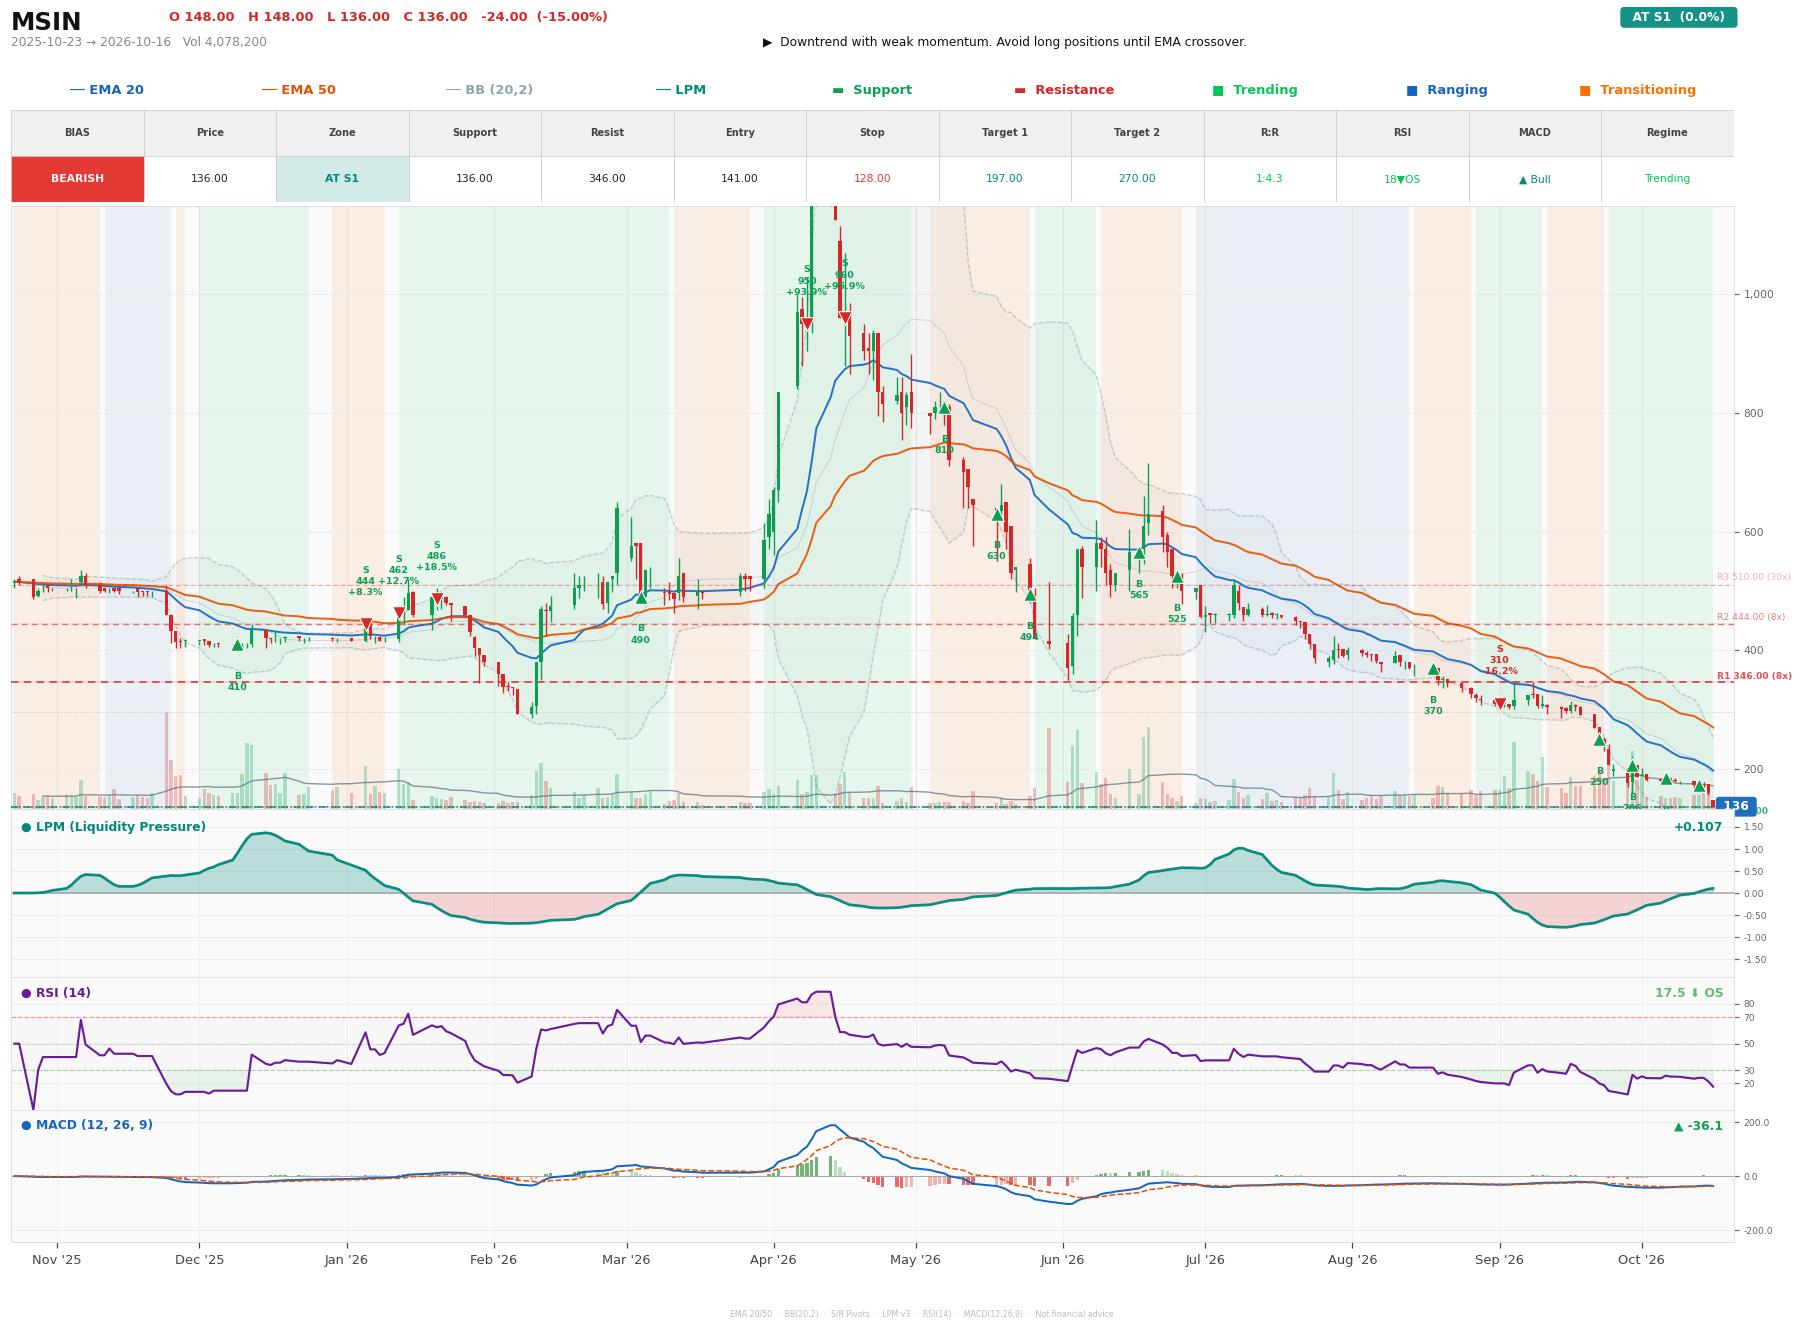The image size is (1803, 1330).
Task: Toggle the Resistance legend entry
Action: pyautogui.click(x=1064, y=90)
